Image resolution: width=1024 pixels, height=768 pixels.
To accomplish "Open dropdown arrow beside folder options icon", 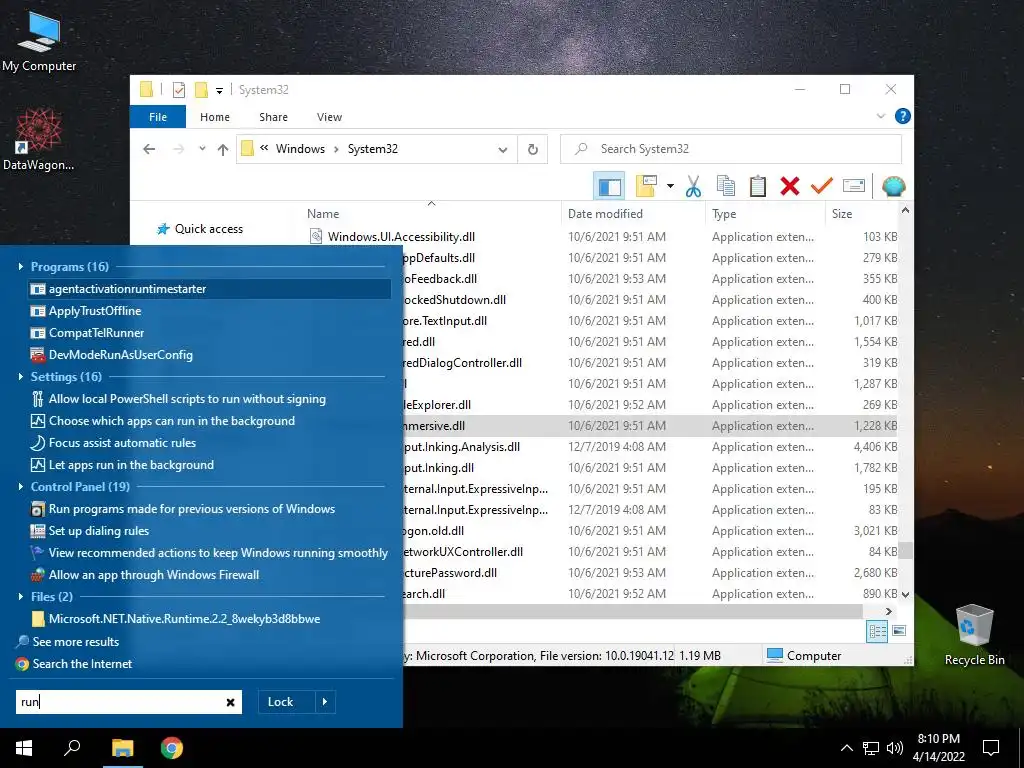I will pyautogui.click(x=670, y=186).
